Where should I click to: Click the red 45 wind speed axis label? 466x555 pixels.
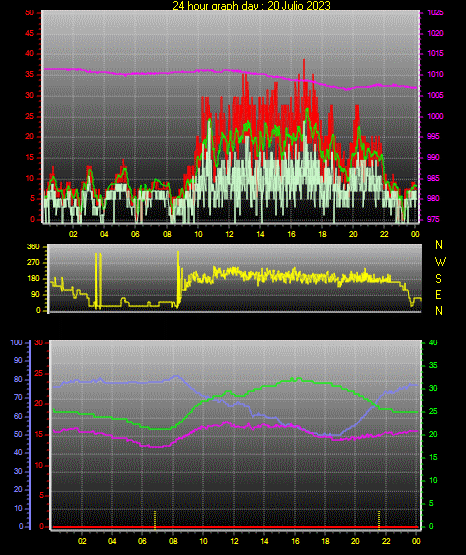(30, 34)
